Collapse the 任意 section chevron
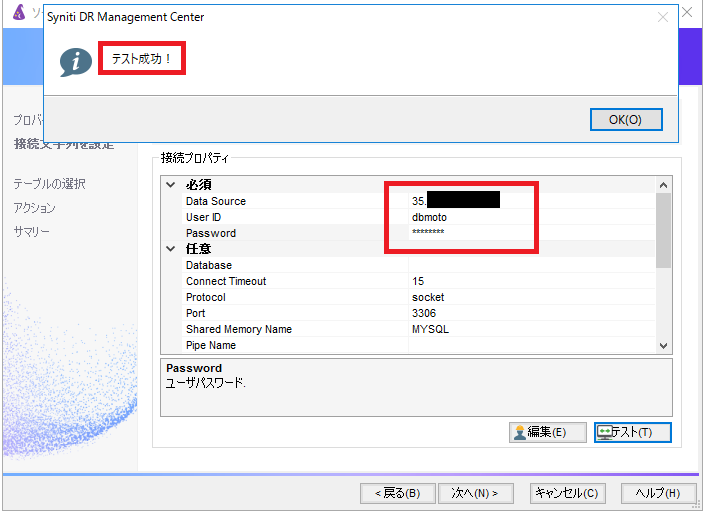This screenshot has height=519, width=706. (x=171, y=248)
